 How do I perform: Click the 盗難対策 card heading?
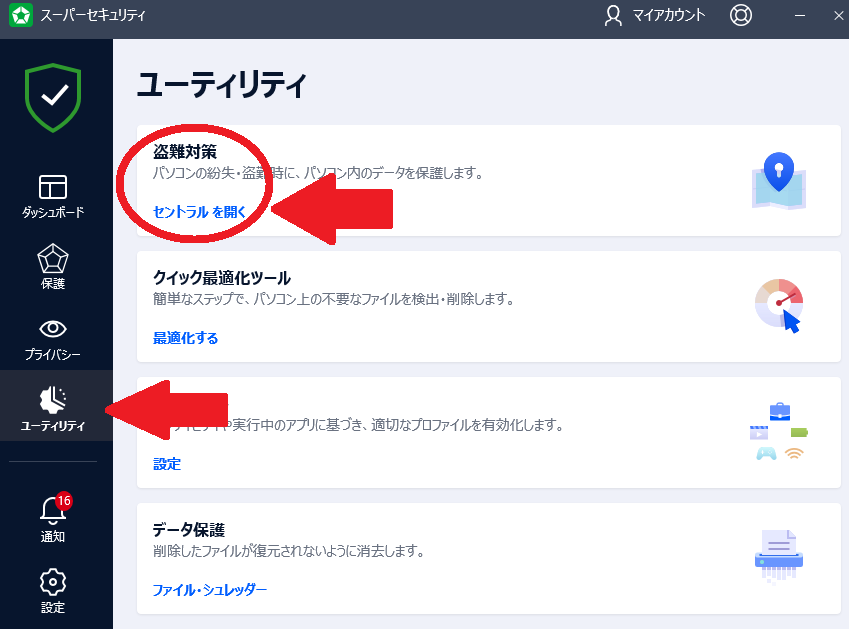coord(184,152)
